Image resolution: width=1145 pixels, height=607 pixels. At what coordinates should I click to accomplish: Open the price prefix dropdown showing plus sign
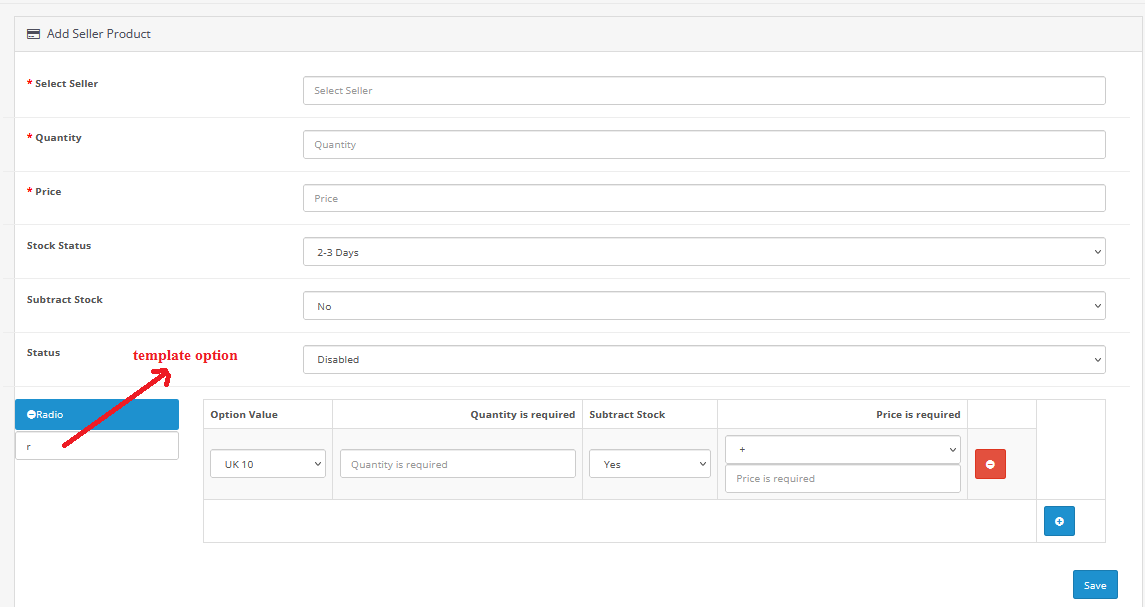pos(843,449)
